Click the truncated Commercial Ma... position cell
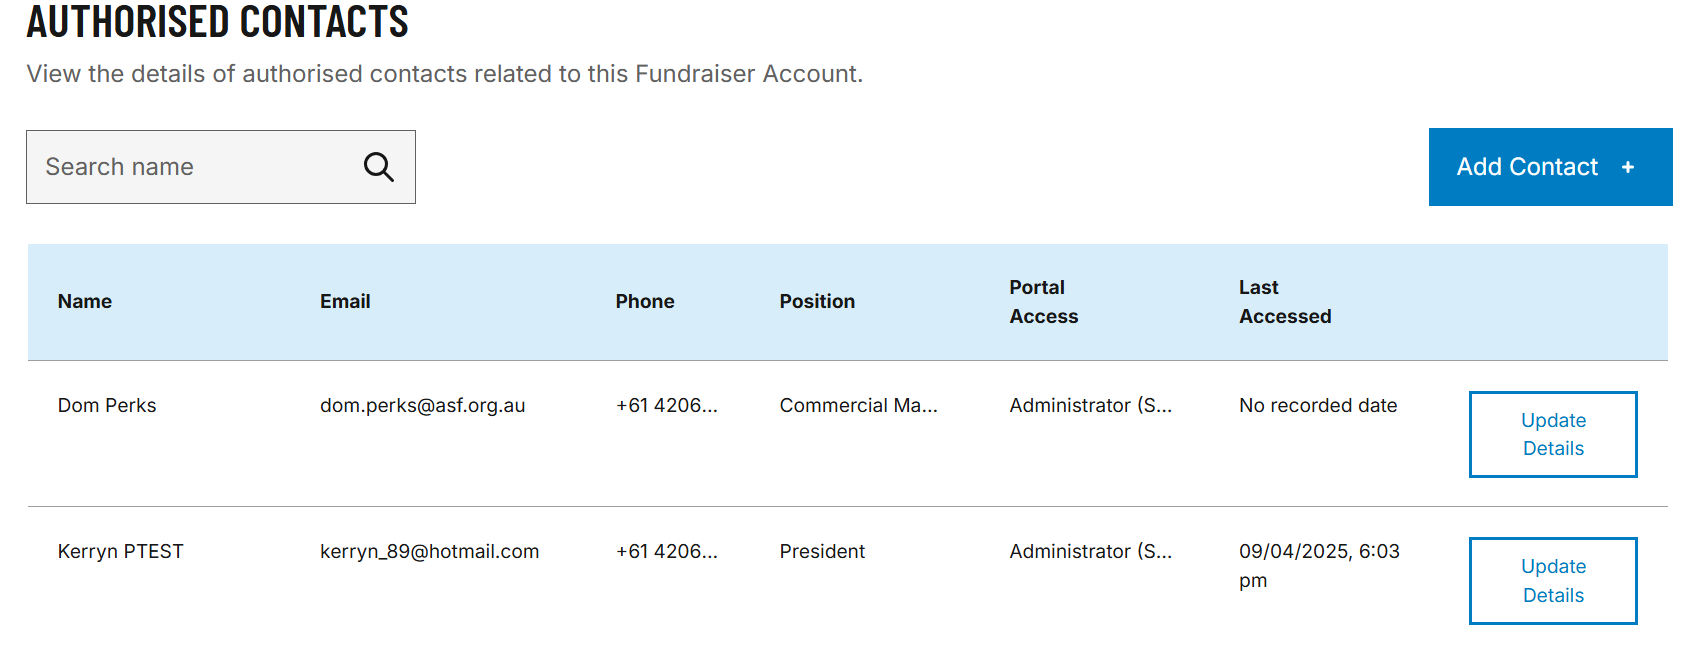The height and width of the screenshot is (663, 1693). (x=859, y=405)
